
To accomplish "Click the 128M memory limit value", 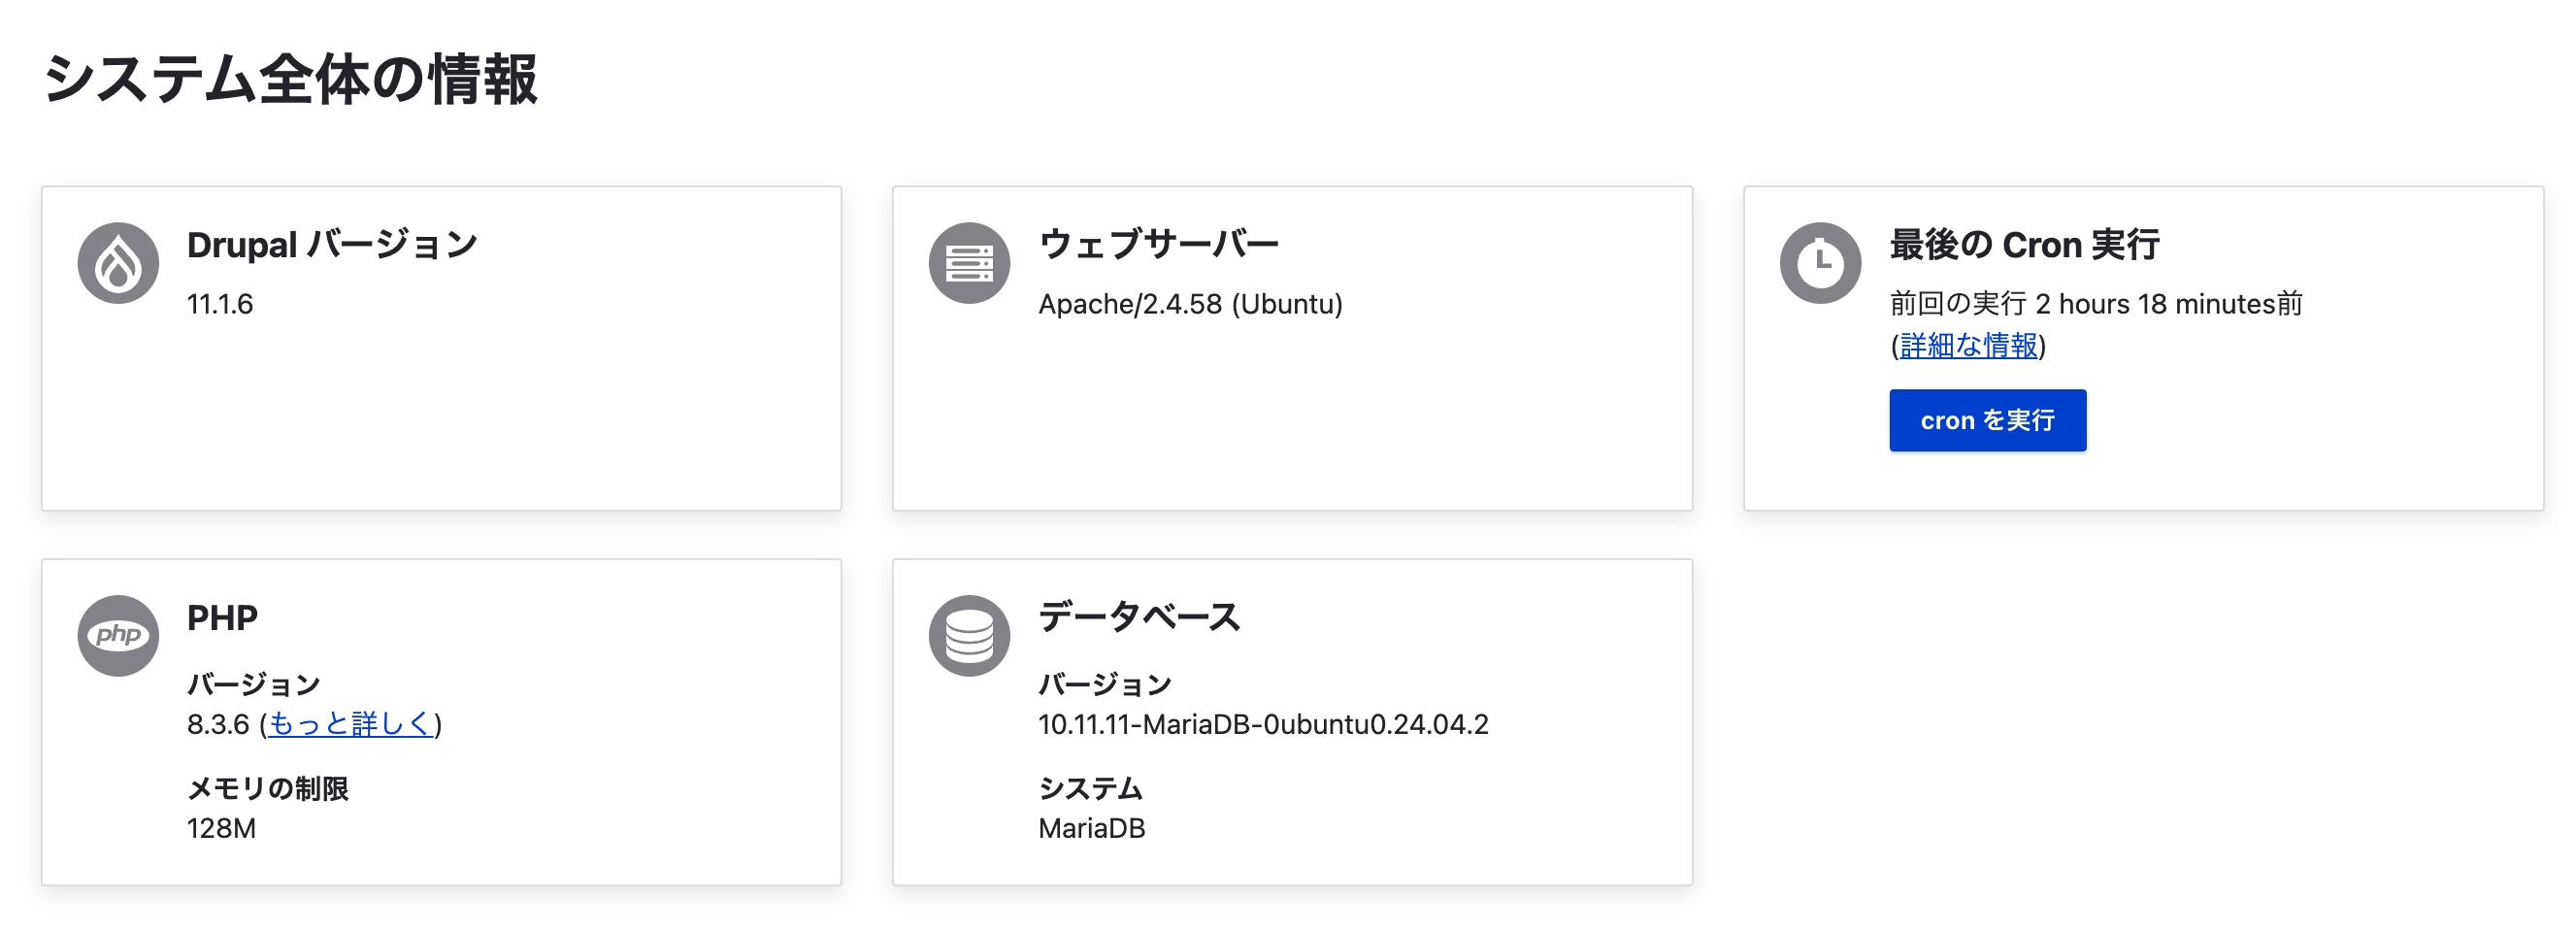I will point(221,829).
